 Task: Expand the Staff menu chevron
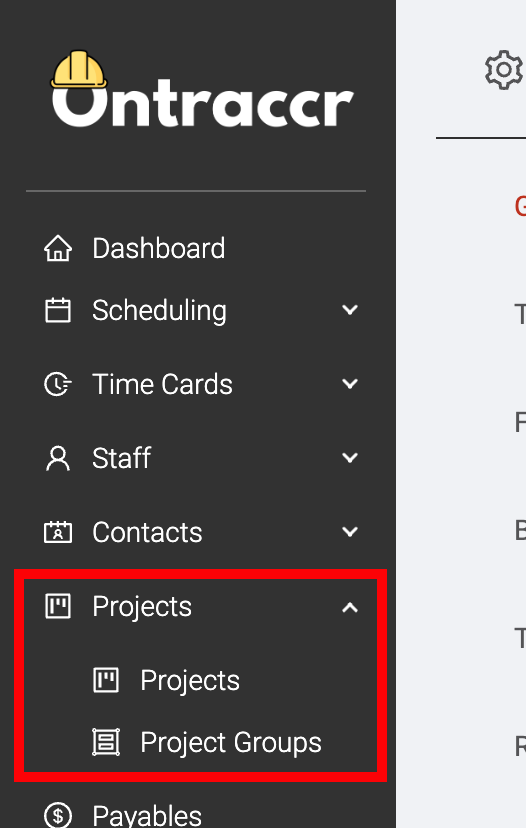pyautogui.click(x=350, y=458)
